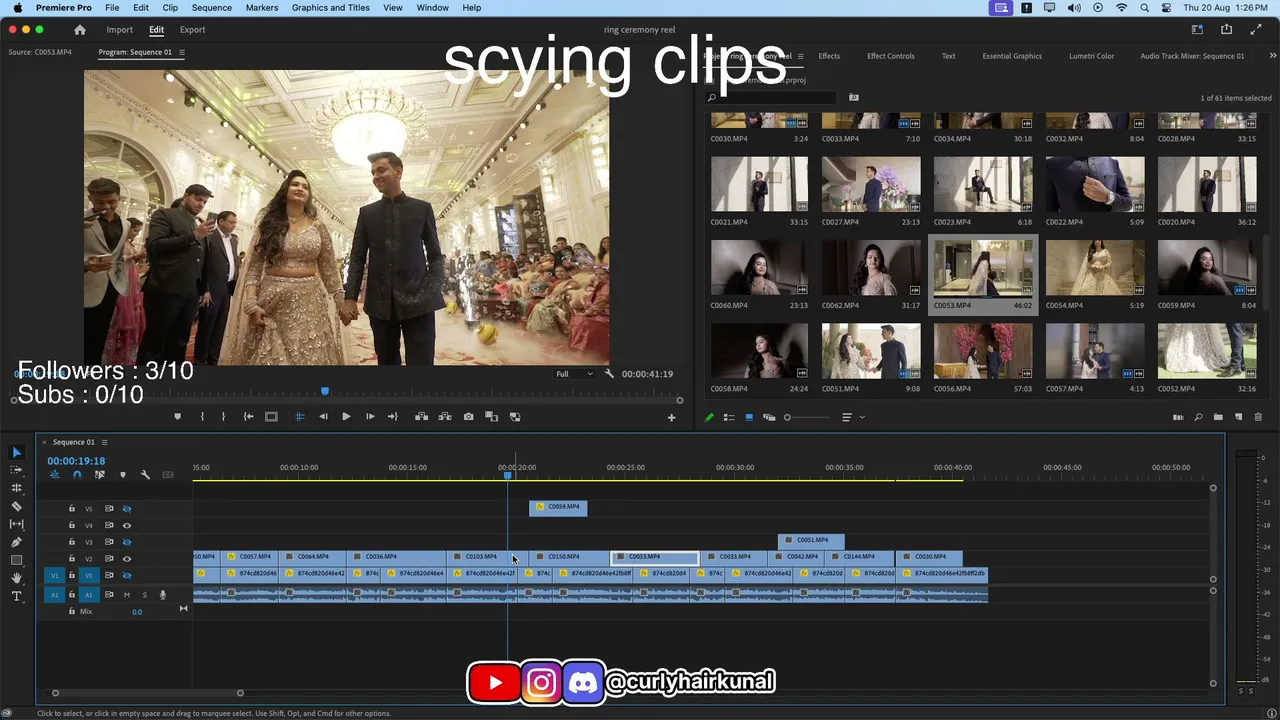Switch to Essential Graphics tab

point(1012,56)
